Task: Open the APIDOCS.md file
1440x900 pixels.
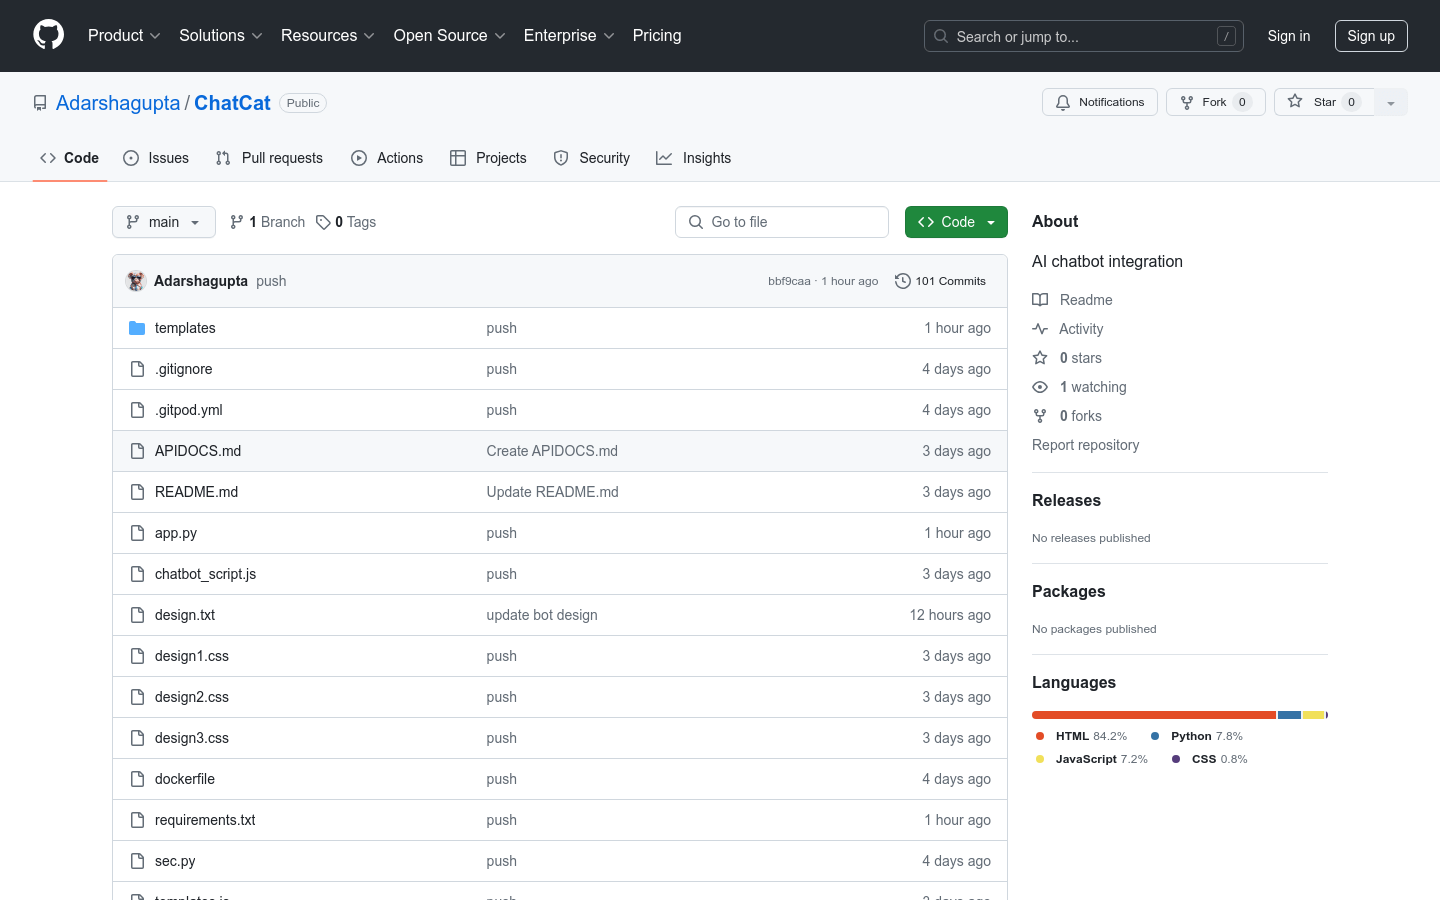Action: click(x=198, y=451)
